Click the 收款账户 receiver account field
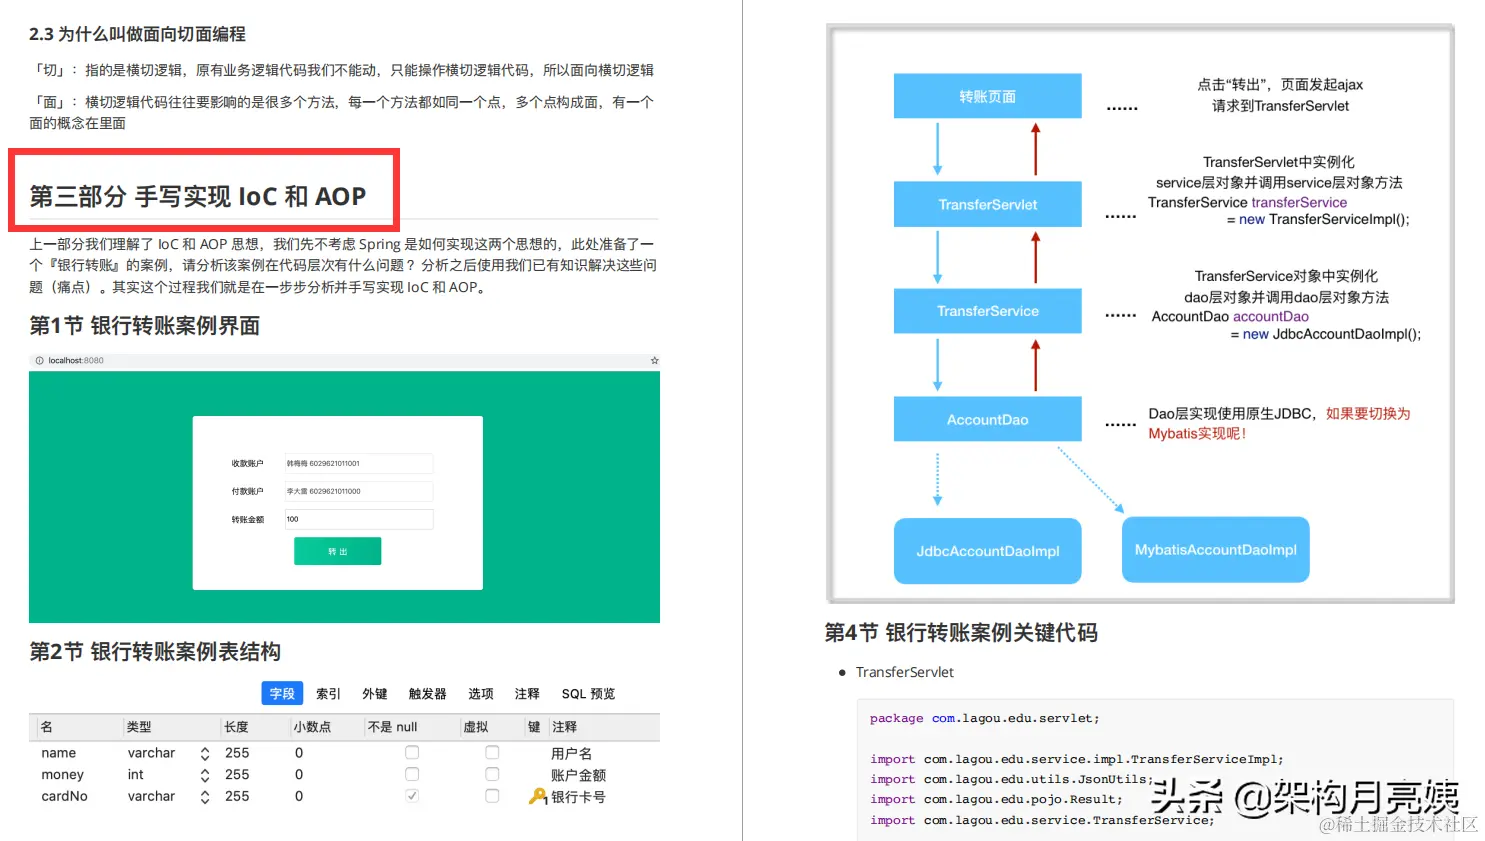This screenshot has height=841, width=1485. pos(358,463)
